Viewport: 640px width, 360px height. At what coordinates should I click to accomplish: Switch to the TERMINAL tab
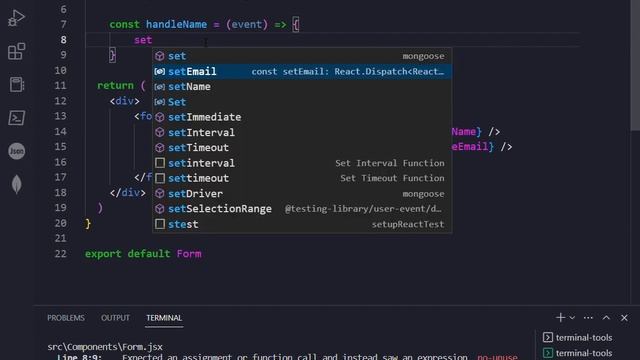coord(164,318)
